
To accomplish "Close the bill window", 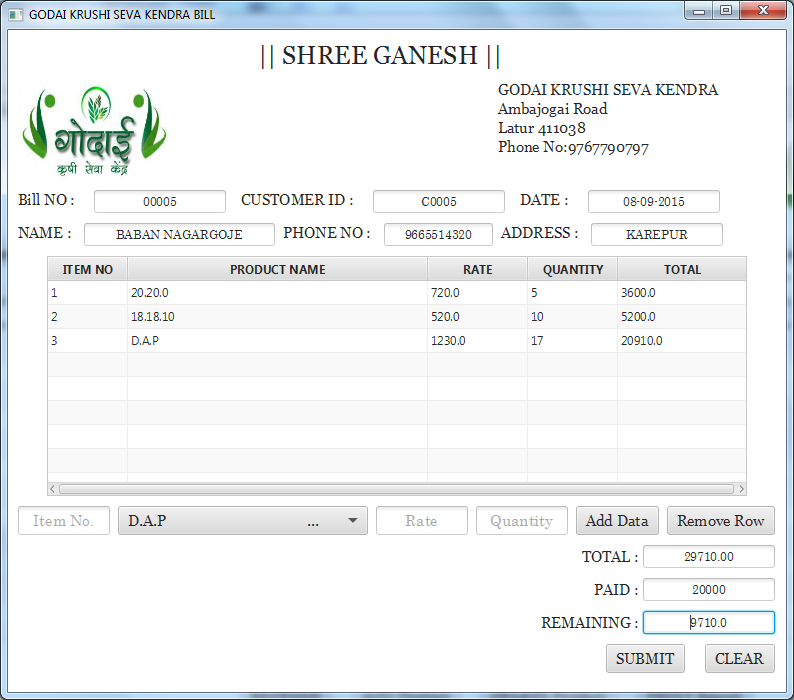I will [764, 11].
